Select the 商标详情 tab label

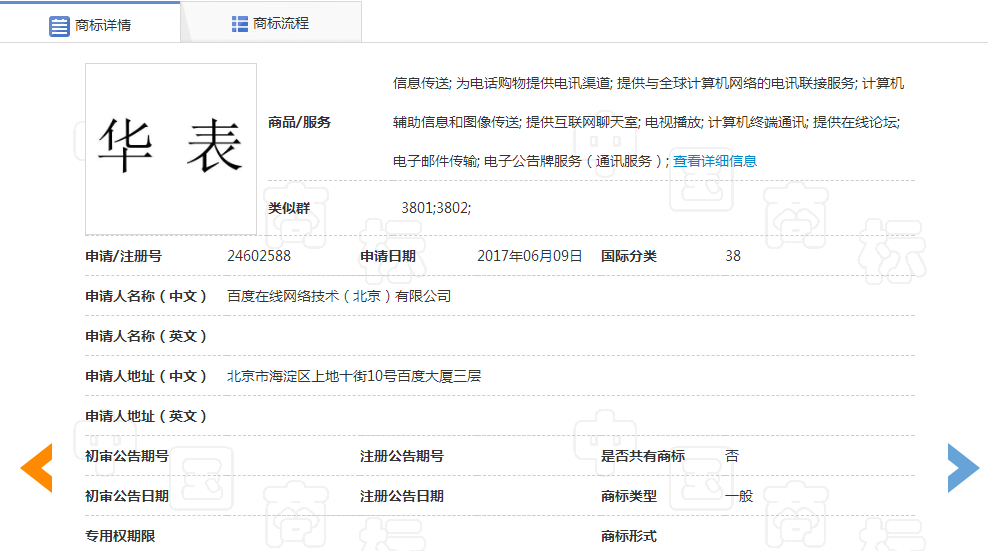tap(103, 25)
